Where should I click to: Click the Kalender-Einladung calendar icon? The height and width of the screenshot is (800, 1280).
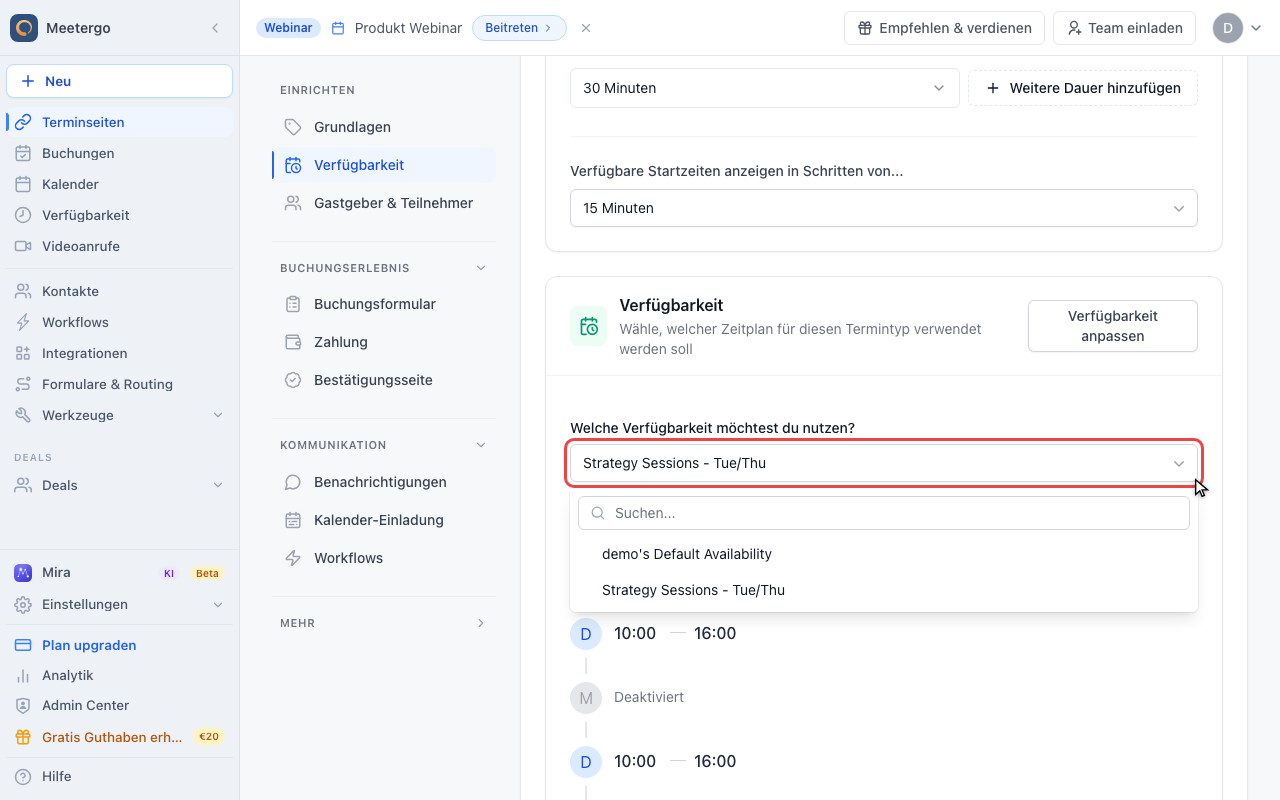(x=293, y=520)
